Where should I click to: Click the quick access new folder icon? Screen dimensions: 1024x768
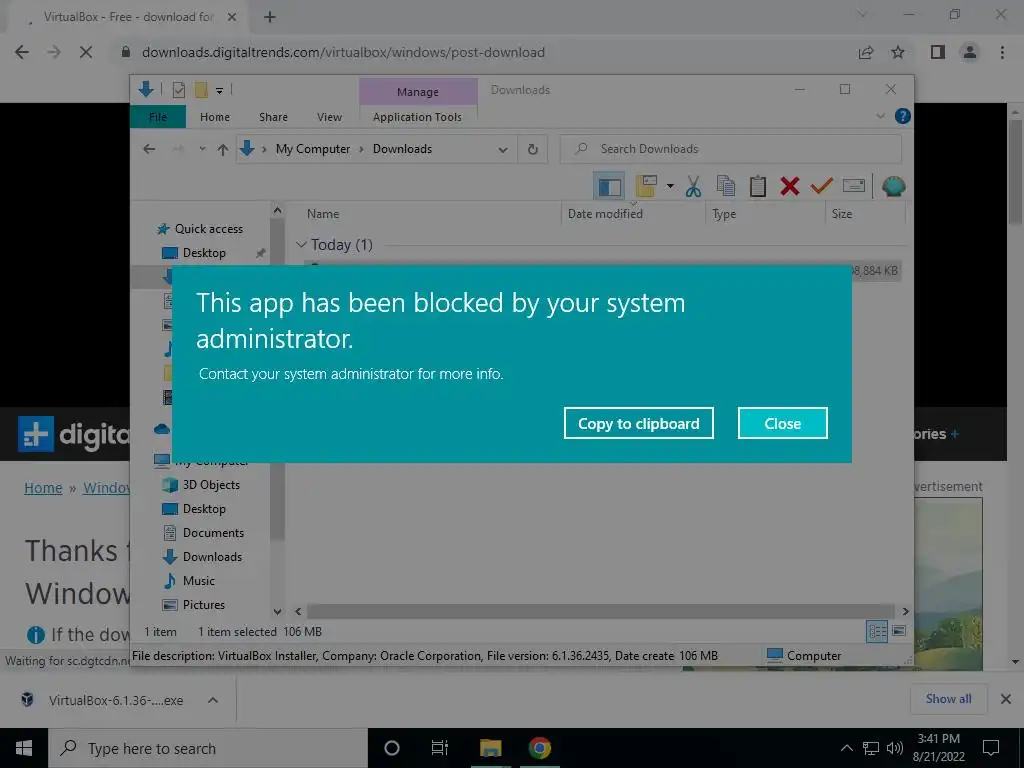(x=201, y=90)
